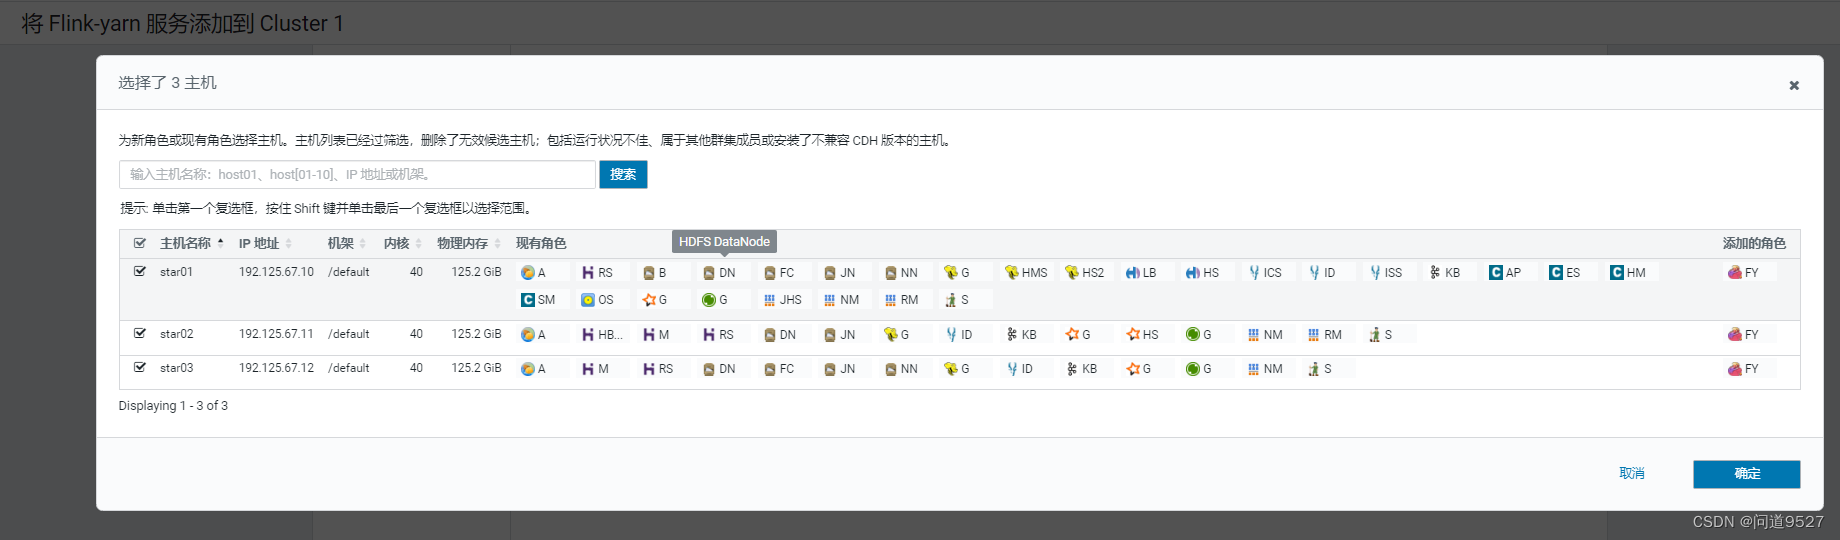Click the Displaying 1 - 3 of 3 text
The image size is (1840, 540).
pos(173,406)
